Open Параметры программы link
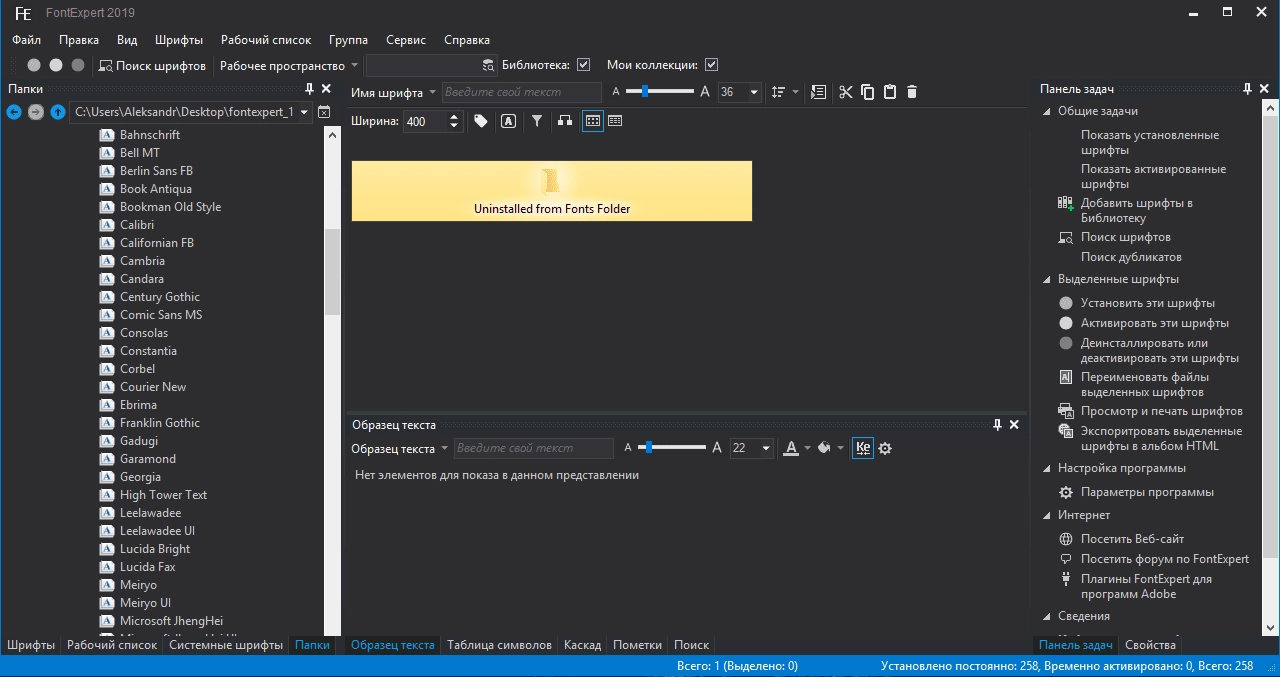Viewport: 1280px width, 677px height. (1147, 492)
